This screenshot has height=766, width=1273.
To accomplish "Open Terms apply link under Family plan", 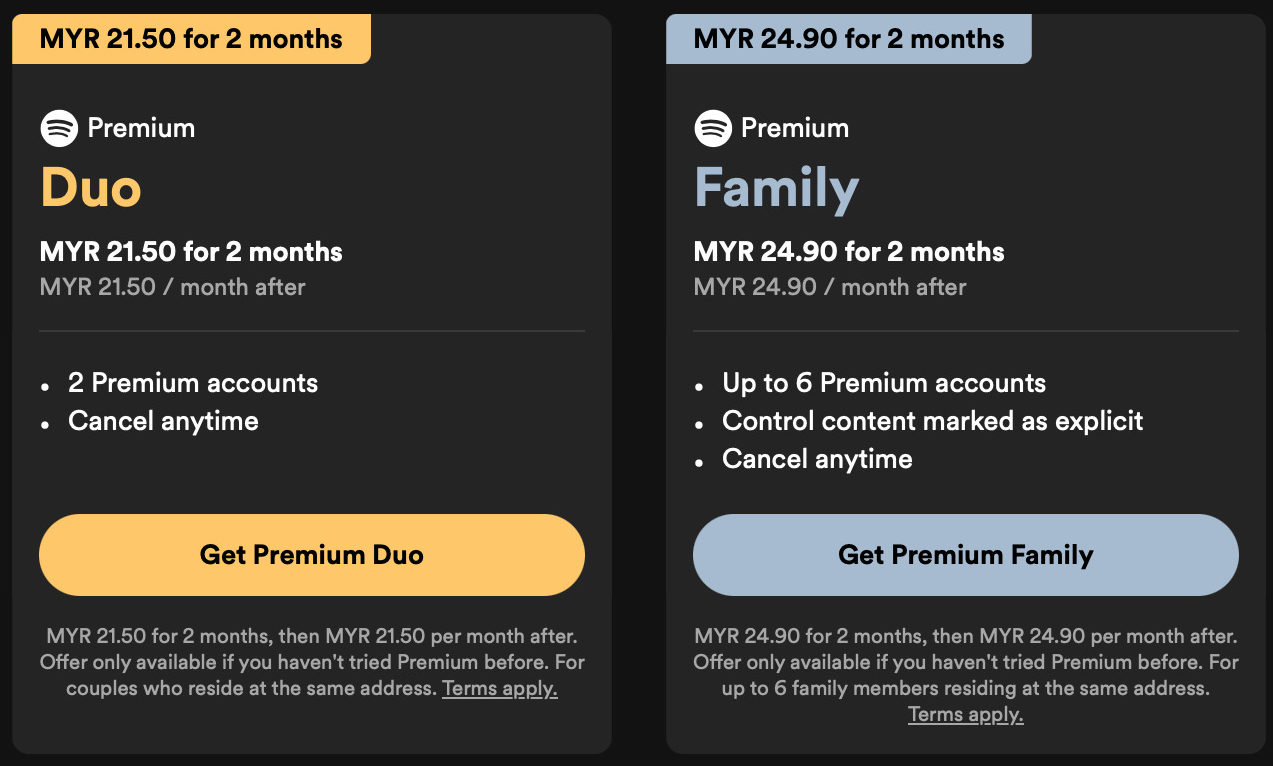I will click(965, 715).
